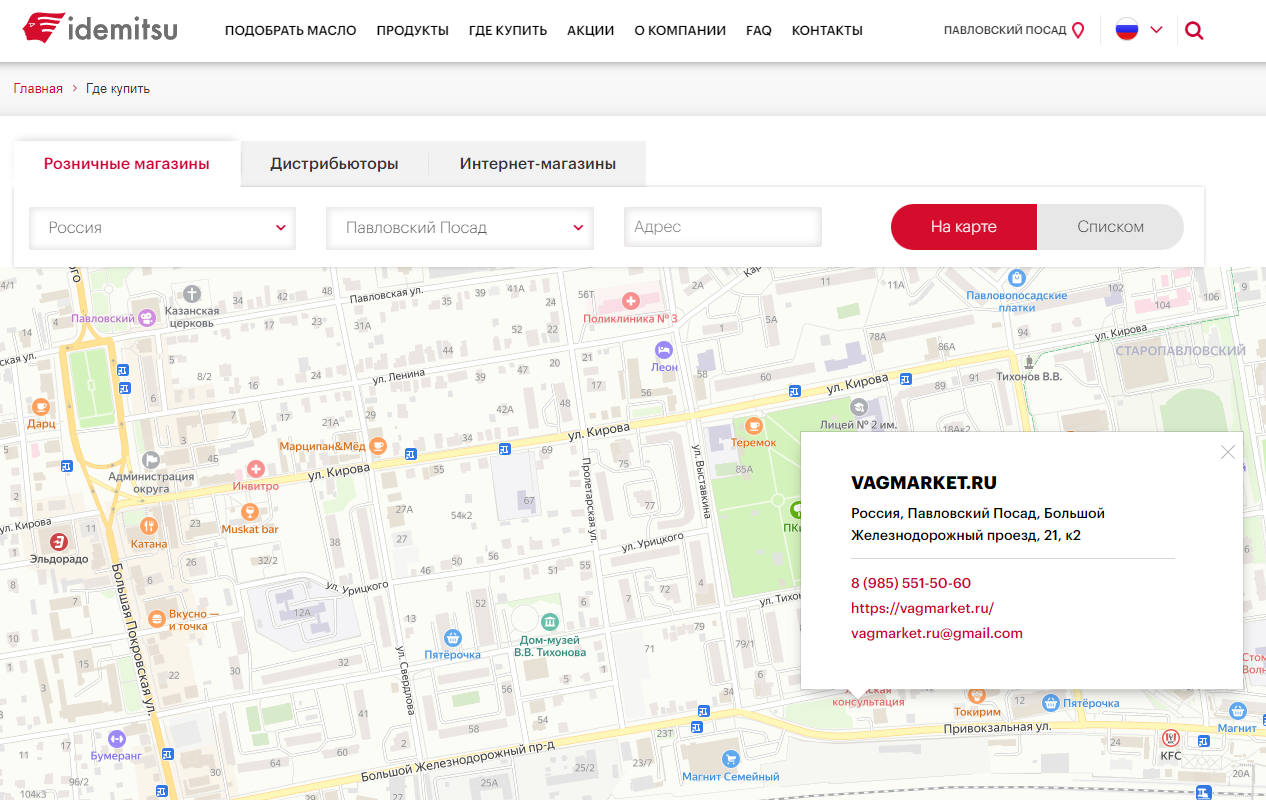The width and height of the screenshot is (1266, 800).
Task: Open the FAQ menu item
Action: pyautogui.click(x=759, y=30)
